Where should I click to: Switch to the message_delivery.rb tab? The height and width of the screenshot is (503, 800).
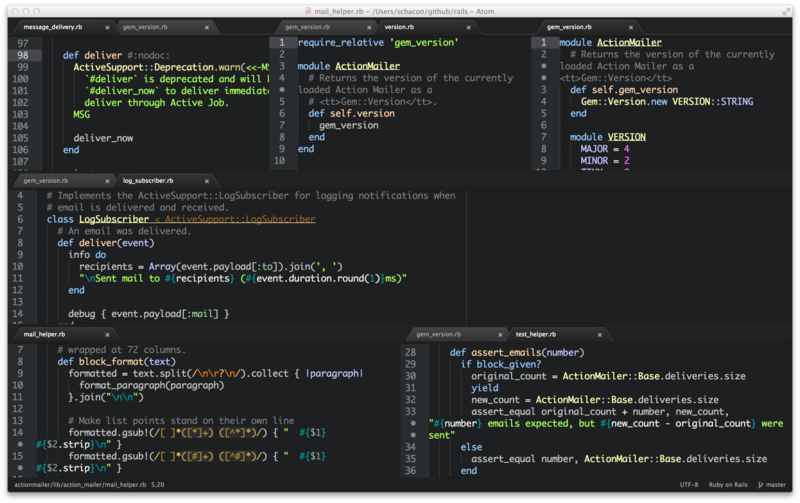click(55, 27)
